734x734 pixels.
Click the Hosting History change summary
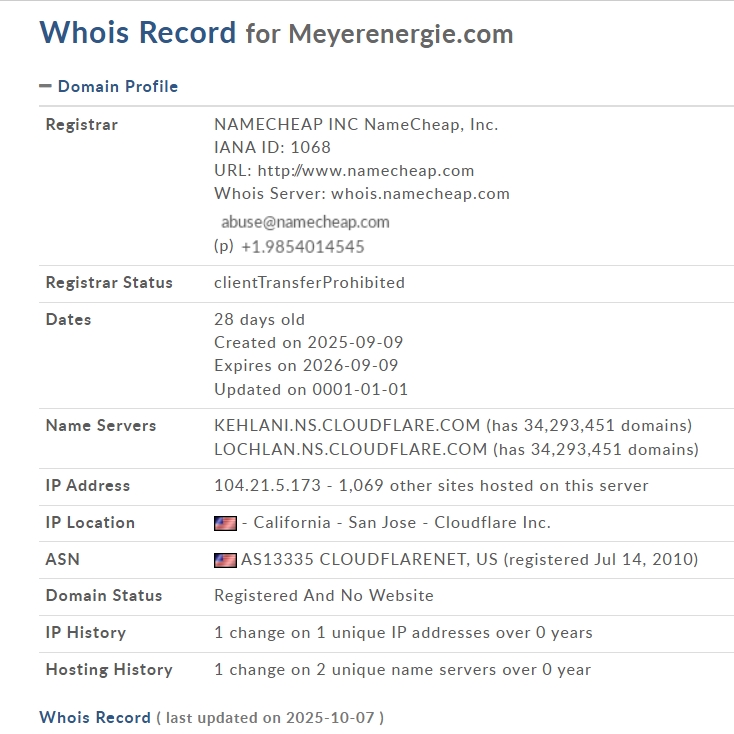(402, 670)
